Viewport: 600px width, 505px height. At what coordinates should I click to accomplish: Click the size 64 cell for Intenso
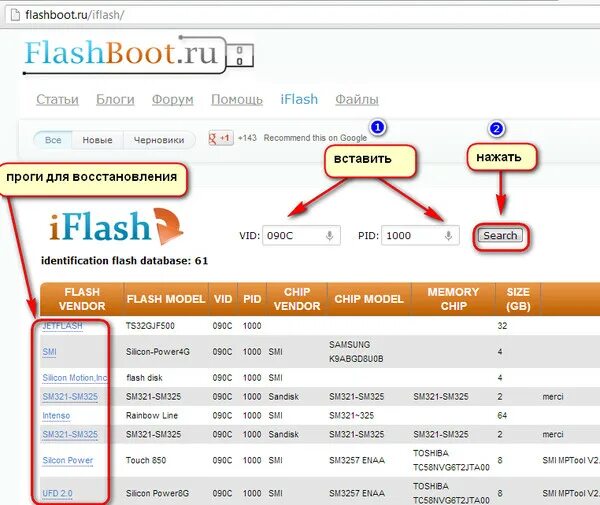click(x=502, y=415)
